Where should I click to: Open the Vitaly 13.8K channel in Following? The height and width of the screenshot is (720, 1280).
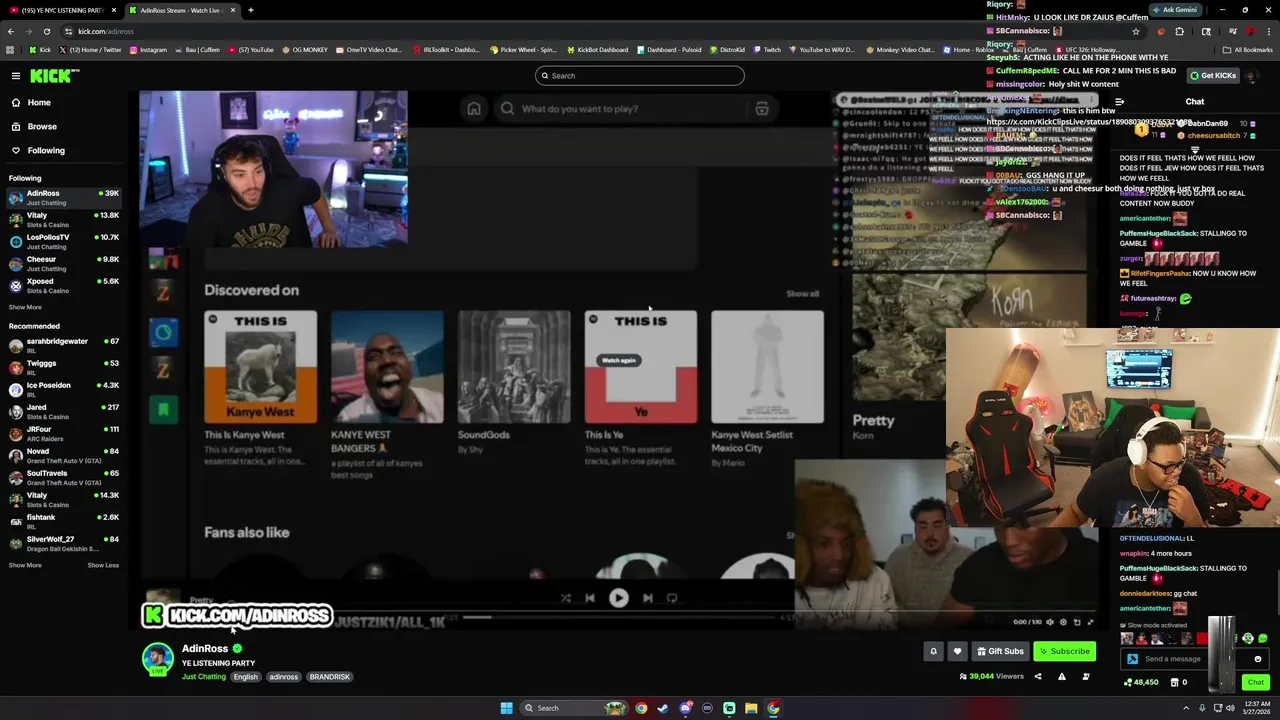pyautogui.click(x=64, y=219)
